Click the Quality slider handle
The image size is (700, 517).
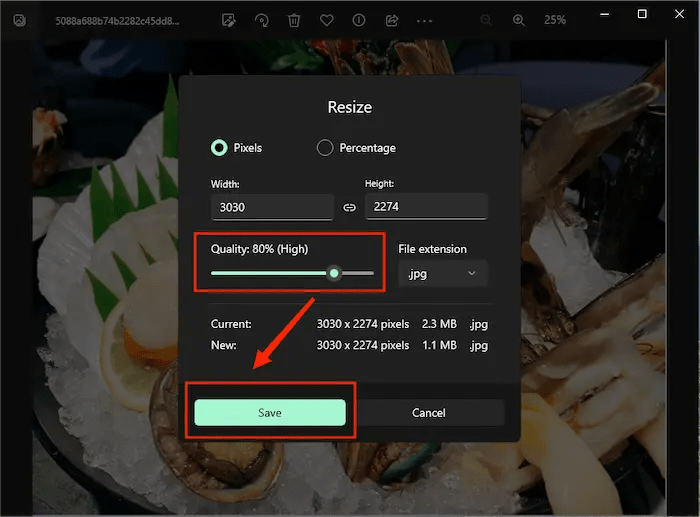[x=334, y=273]
